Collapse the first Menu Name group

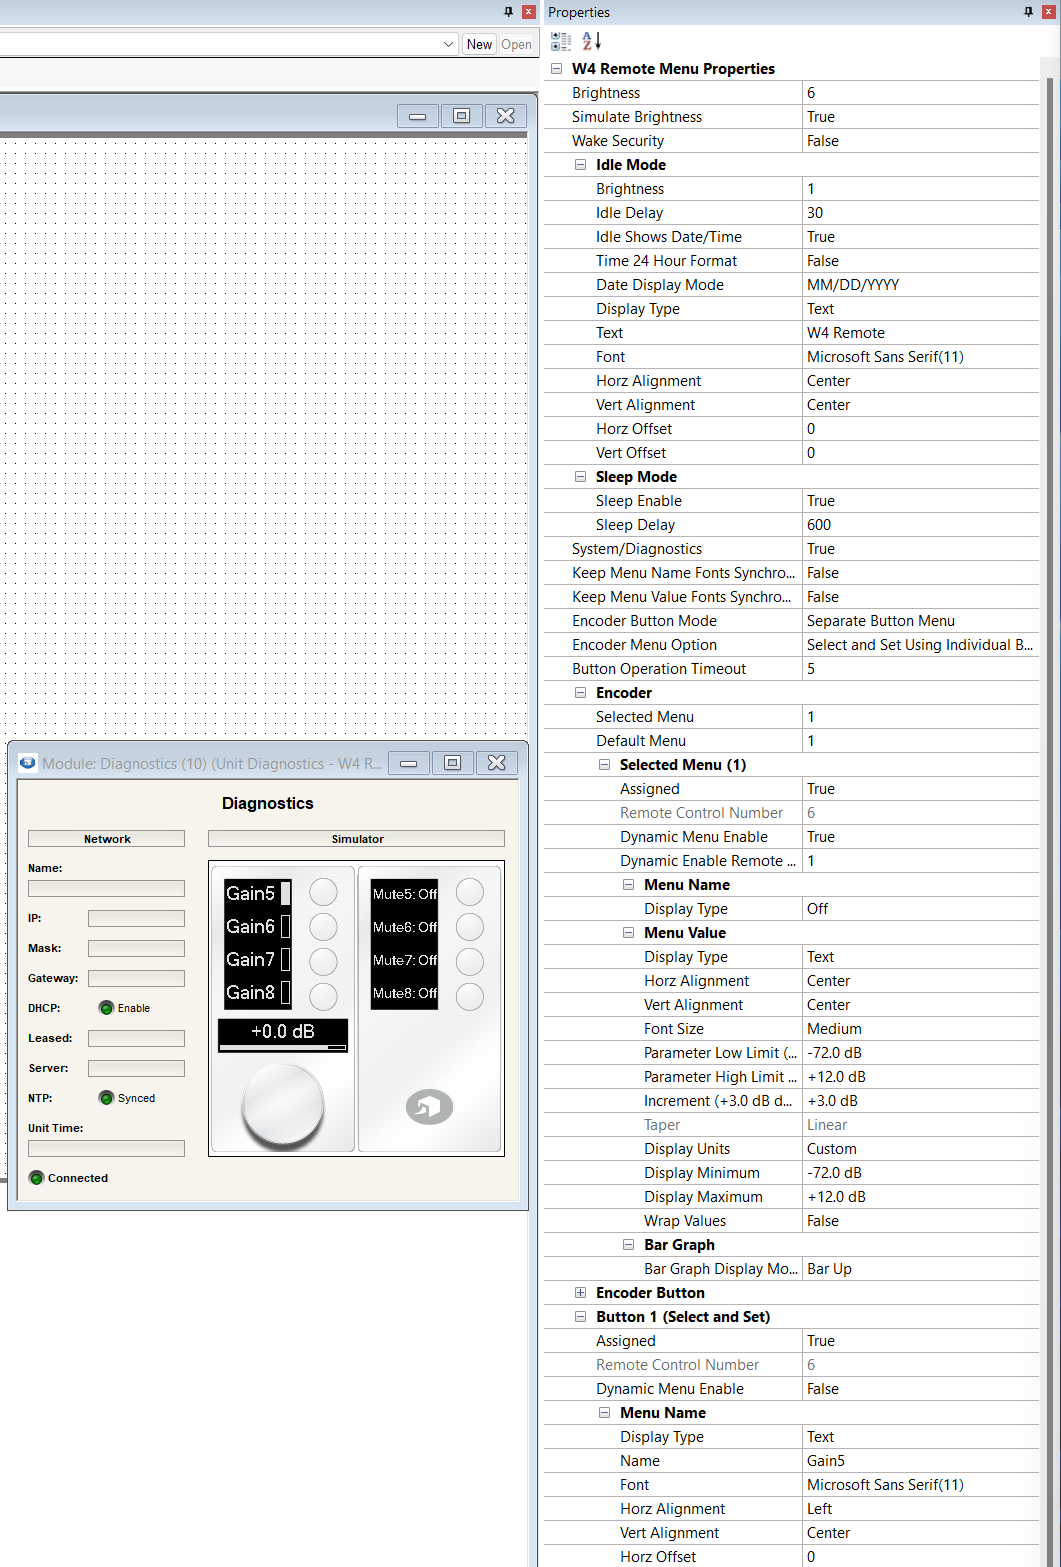click(x=628, y=885)
